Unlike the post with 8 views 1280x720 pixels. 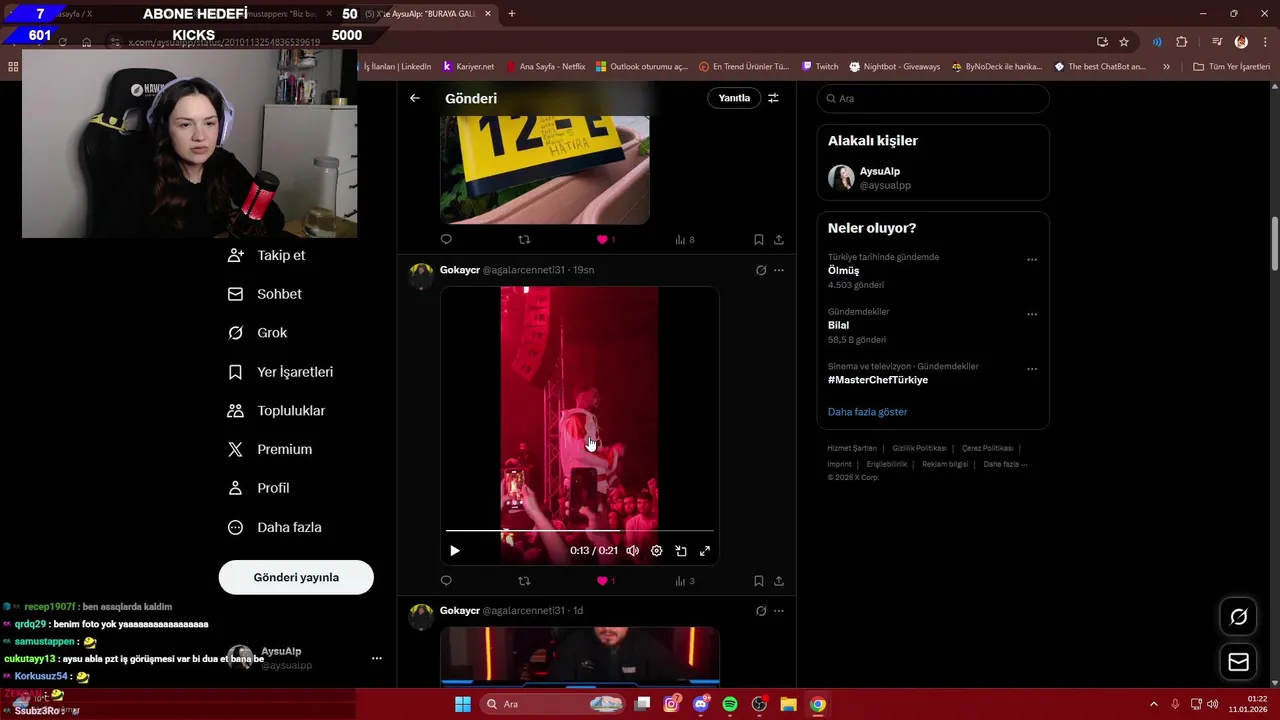click(x=602, y=239)
